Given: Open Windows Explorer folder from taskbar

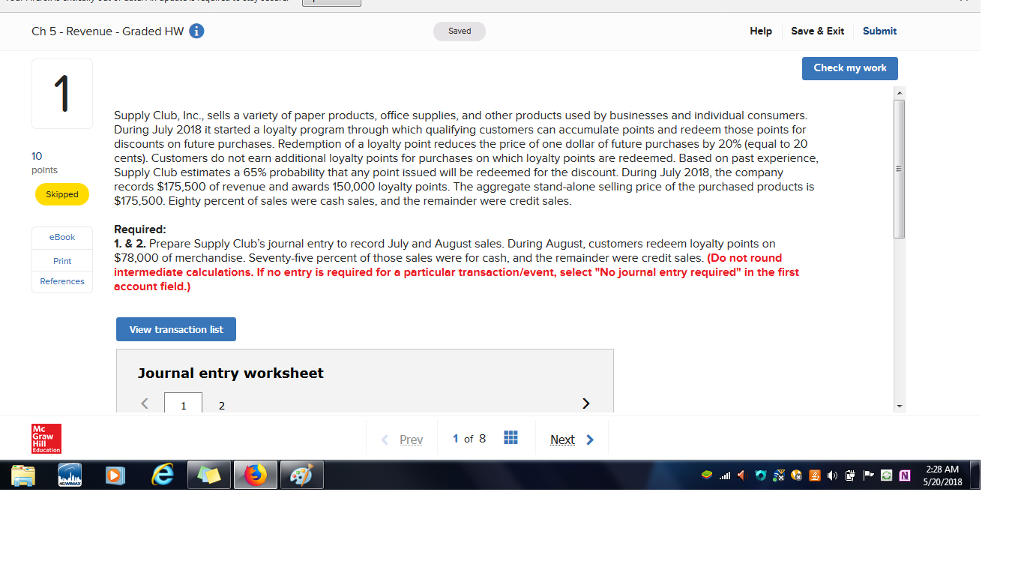Looking at the screenshot, I should coord(23,475).
